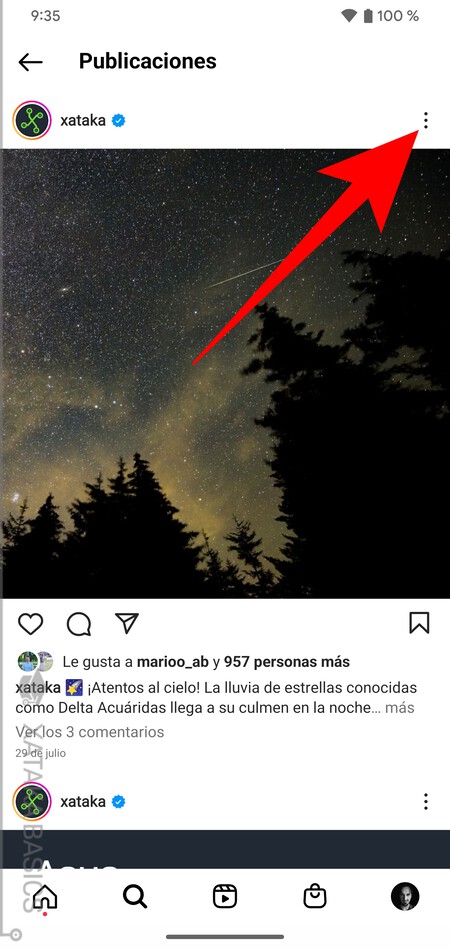Open comments with the speech bubble icon
Viewport: 450px width, 950px height.
coord(79,623)
